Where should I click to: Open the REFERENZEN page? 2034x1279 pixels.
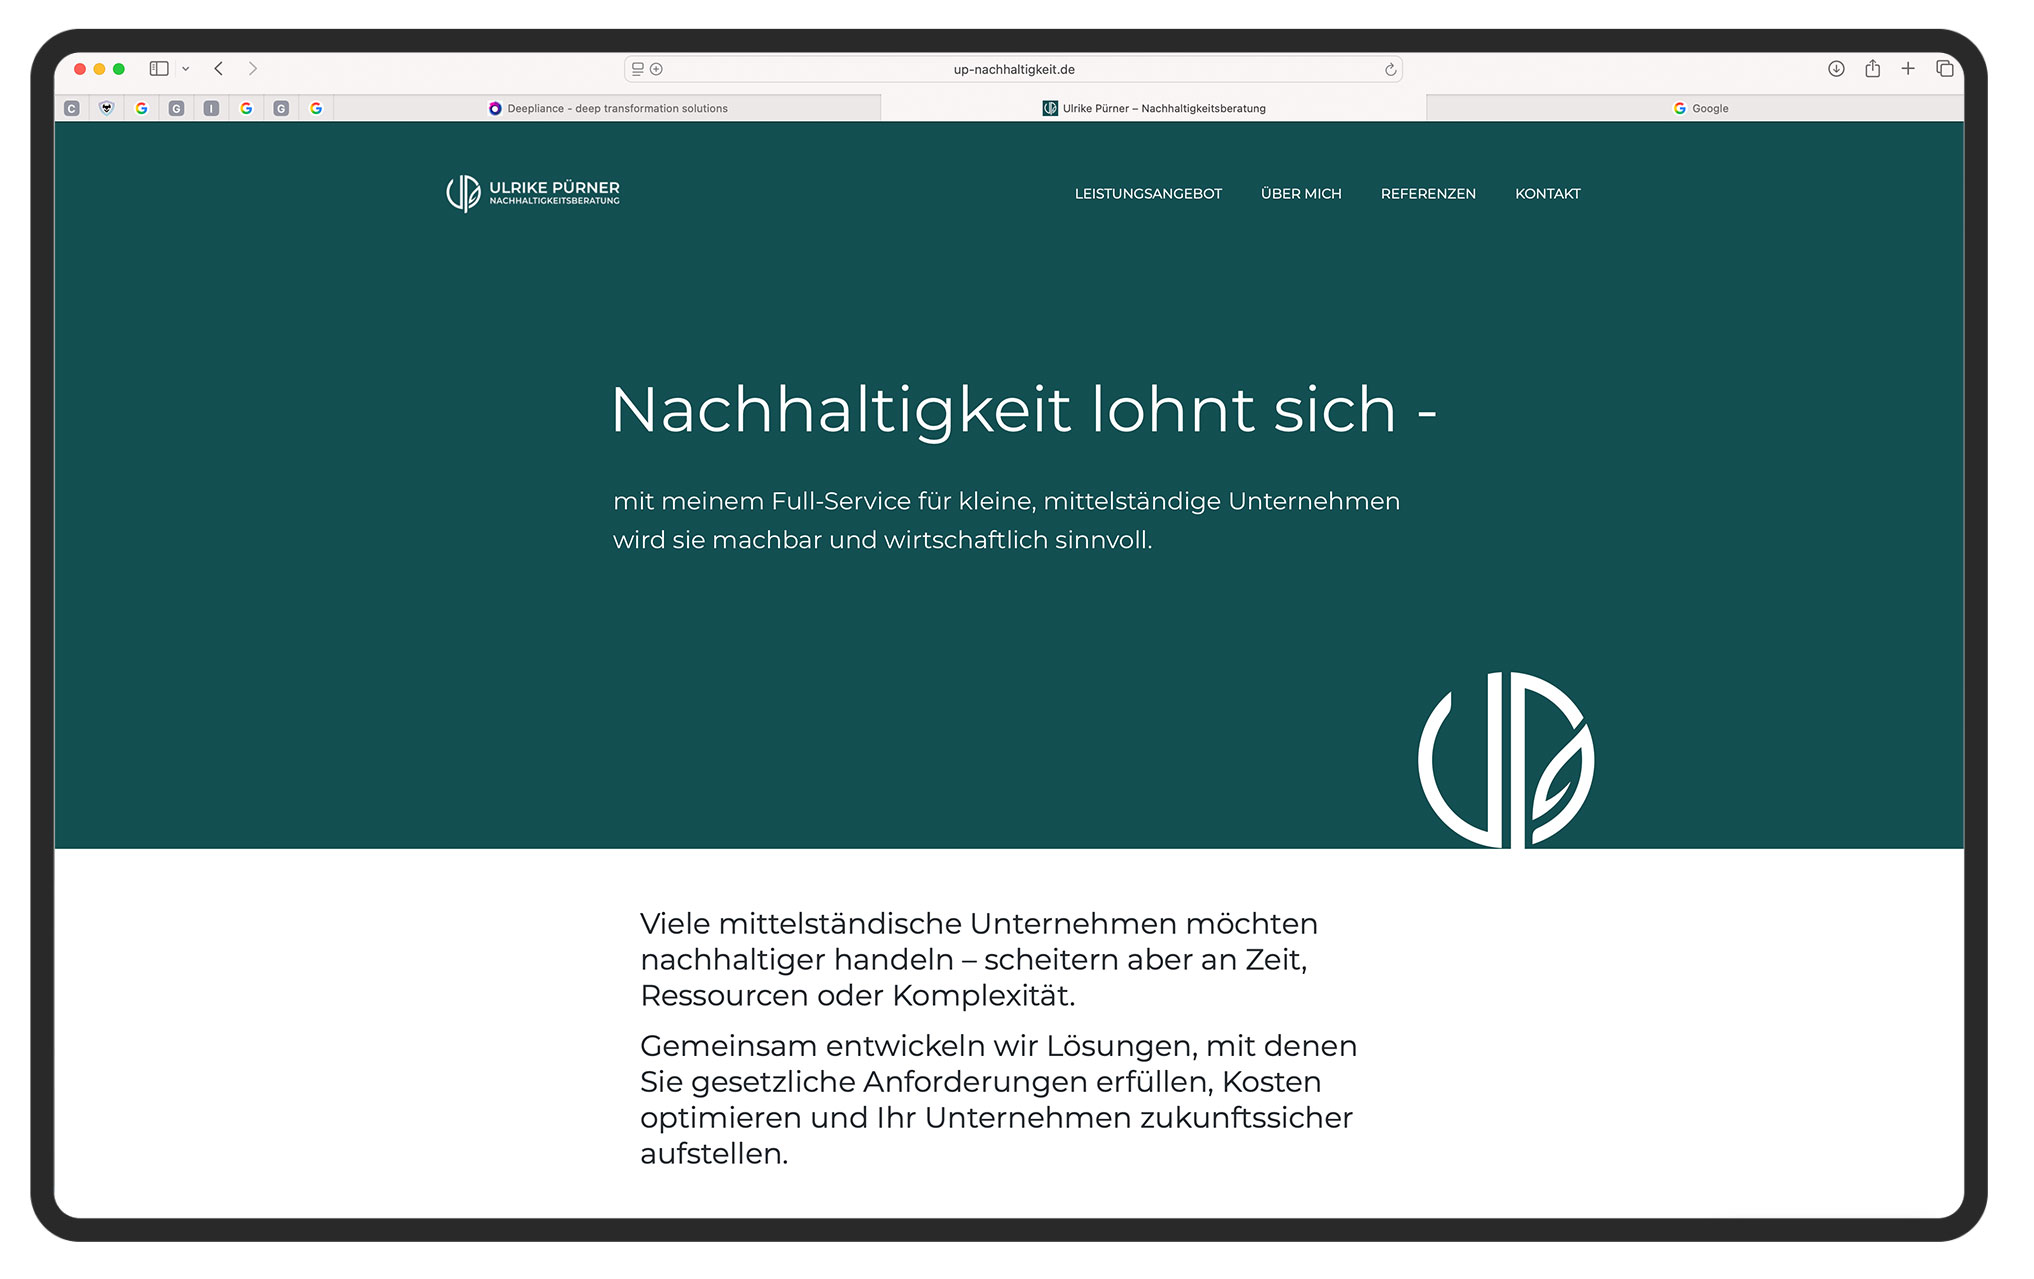pyautogui.click(x=1428, y=193)
